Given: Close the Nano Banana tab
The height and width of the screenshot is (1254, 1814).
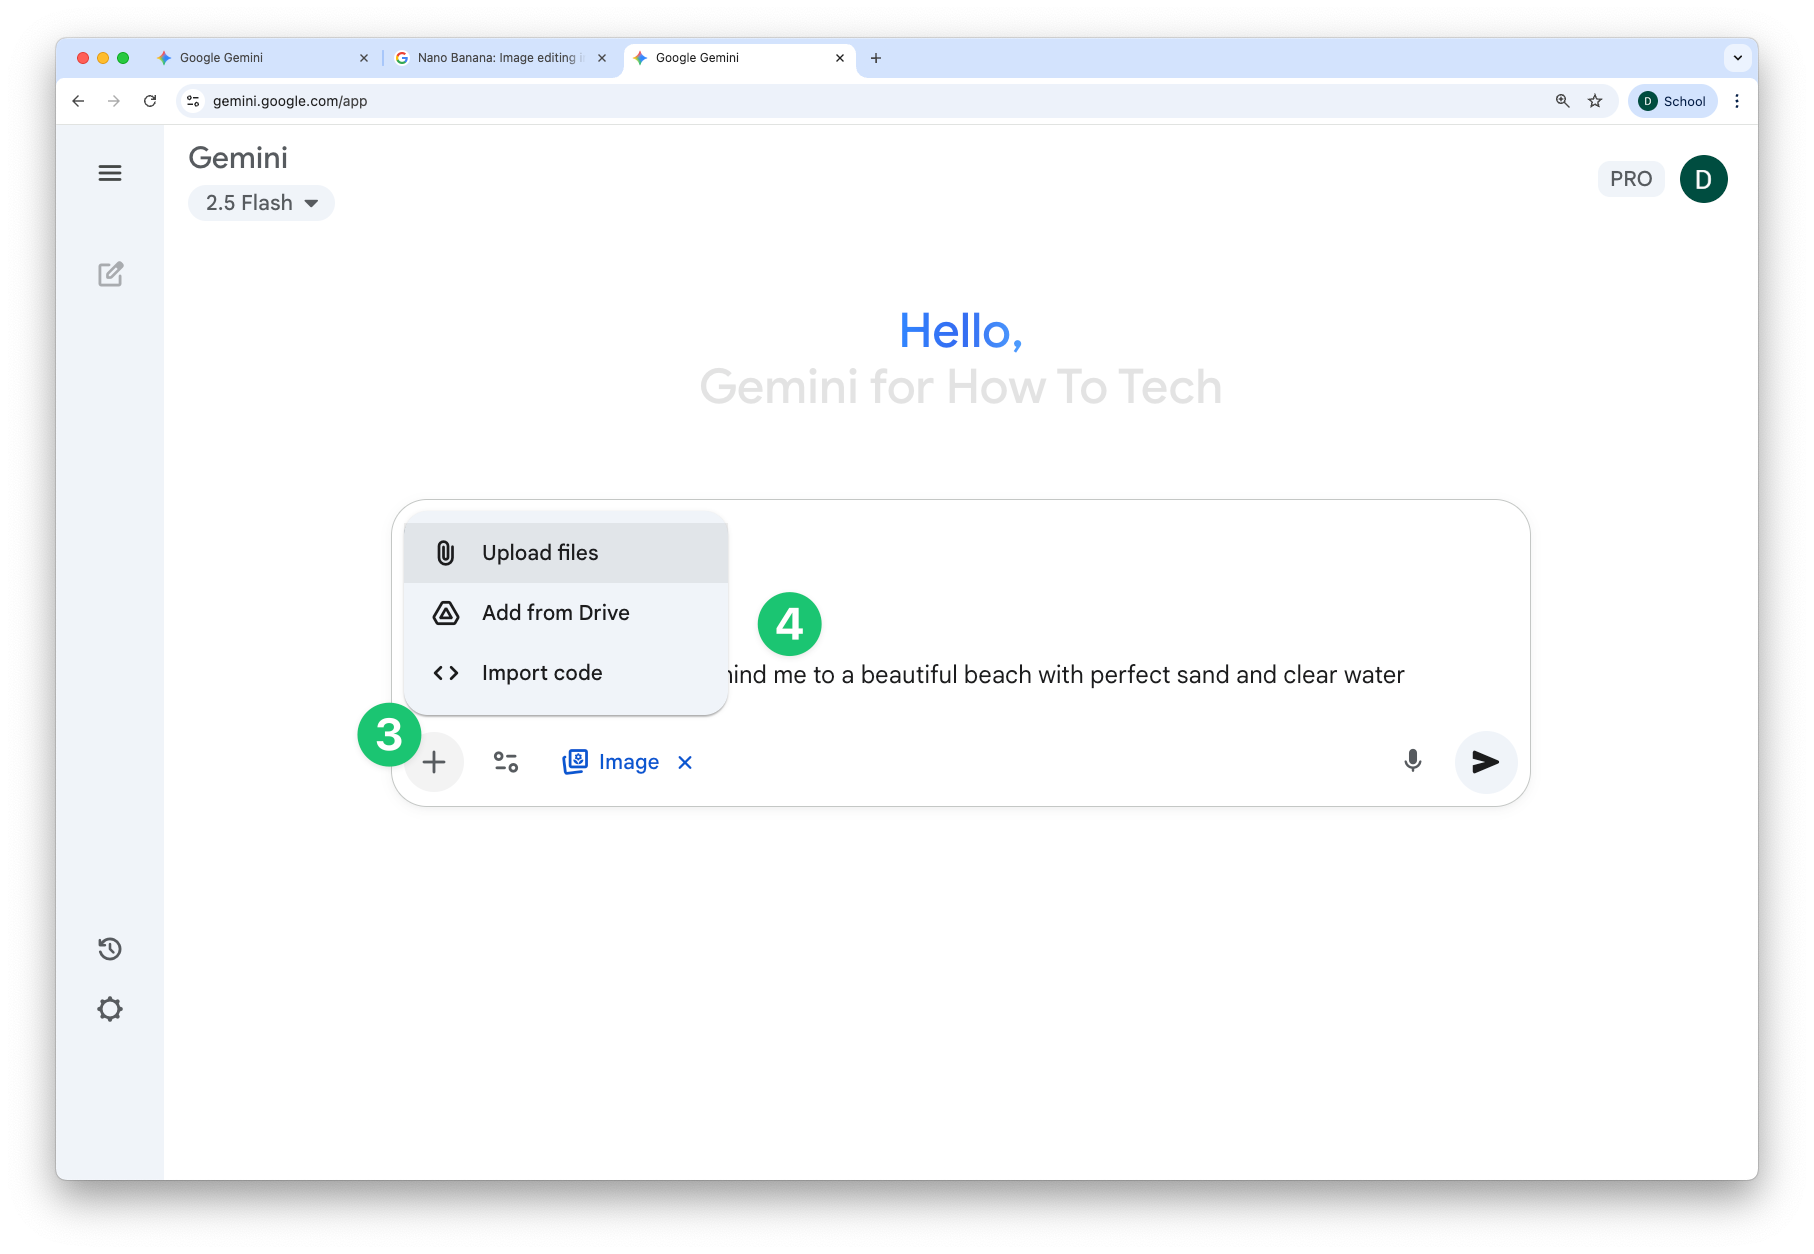Looking at the screenshot, I should pyautogui.click(x=602, y=58).
